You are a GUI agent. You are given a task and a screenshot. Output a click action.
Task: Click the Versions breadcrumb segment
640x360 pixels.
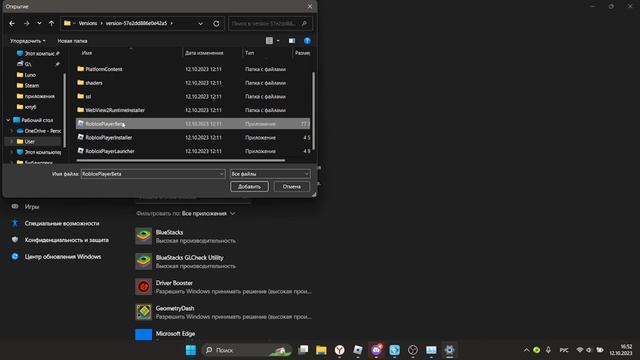click(x=88, y=24)
